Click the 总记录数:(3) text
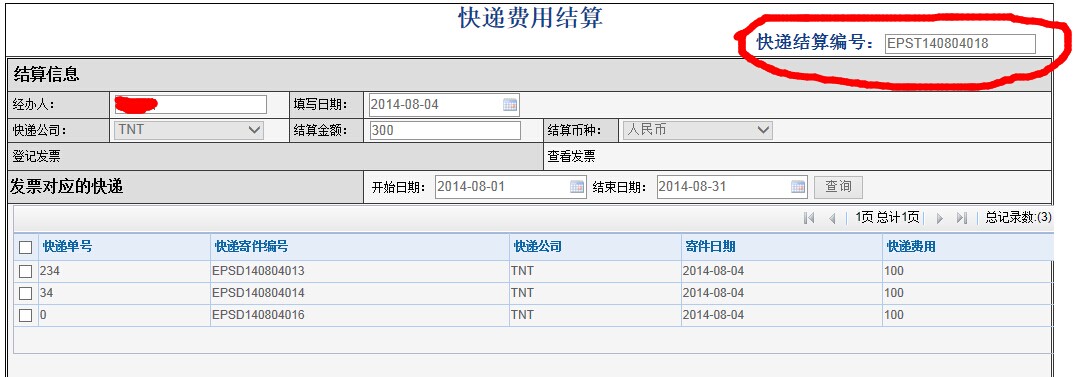 1019,217
